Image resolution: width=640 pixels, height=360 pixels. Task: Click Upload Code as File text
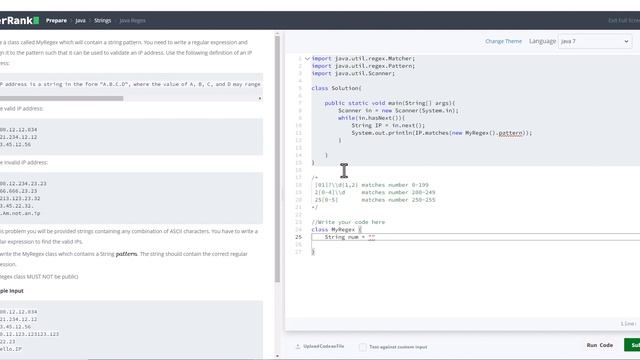(324, 346)
